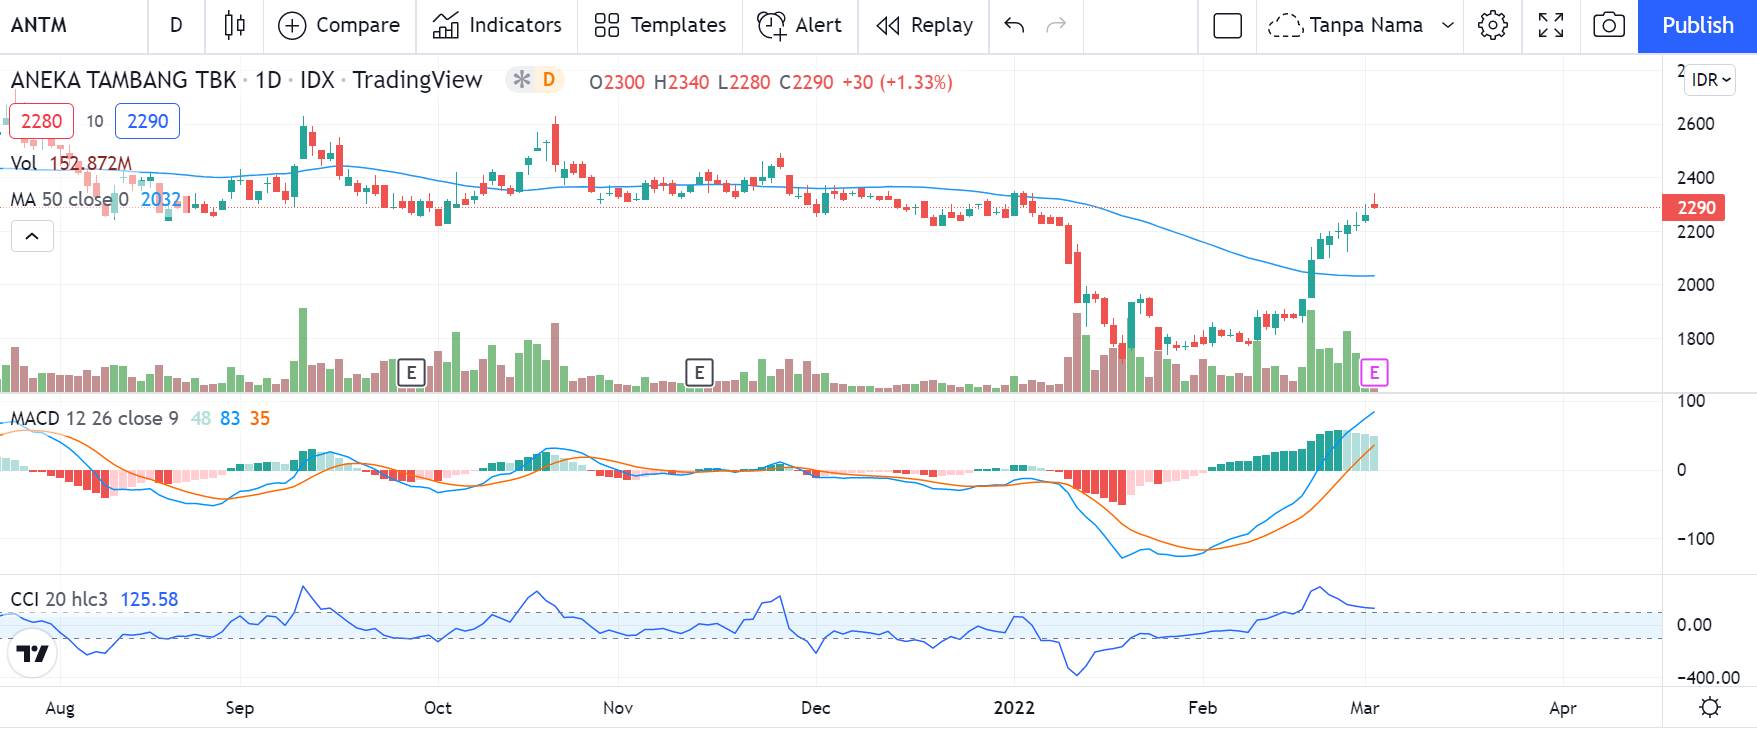Click the TradingView logo
This screenshot has width=1757, height=732.
(x=33, y=654)
